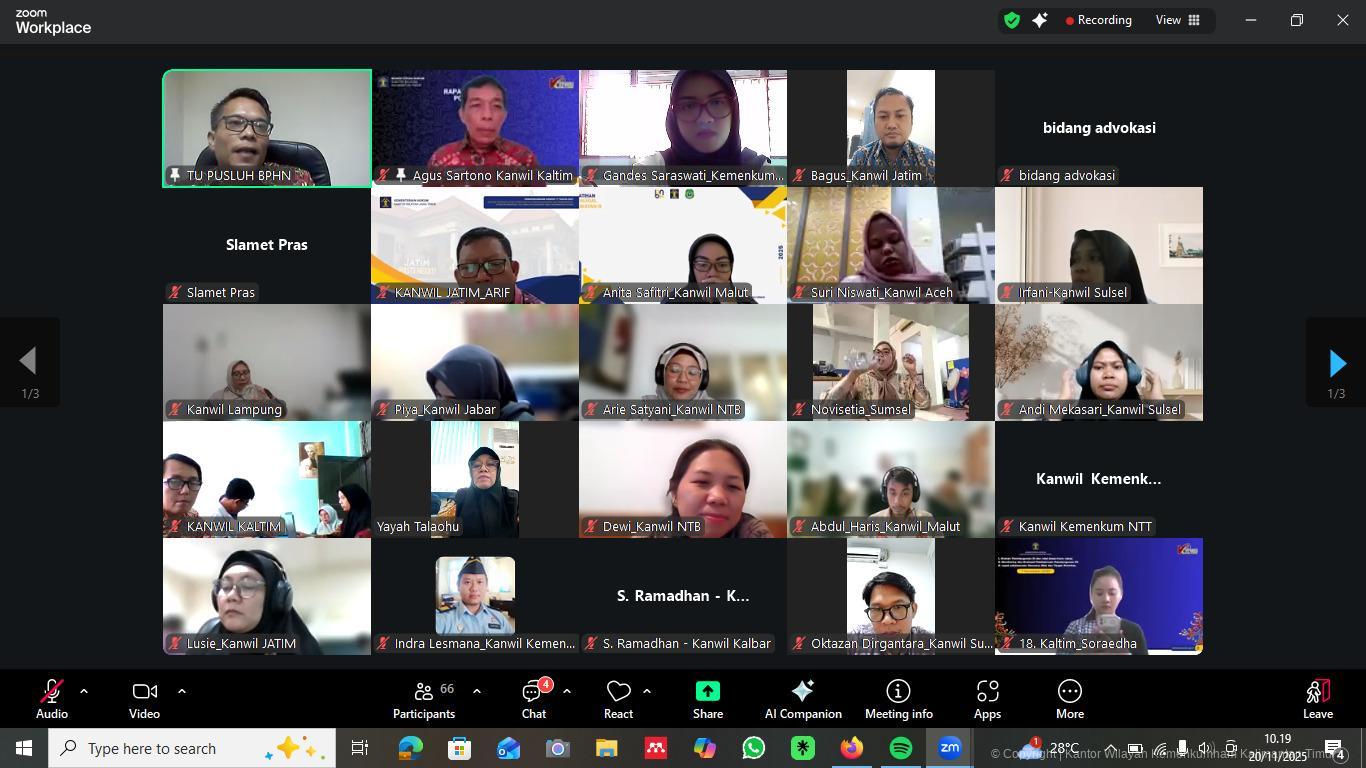The image size is (1366, 768).
Task: Open the More options menu
Action: pyautogui.click(x=1069, y=699)
